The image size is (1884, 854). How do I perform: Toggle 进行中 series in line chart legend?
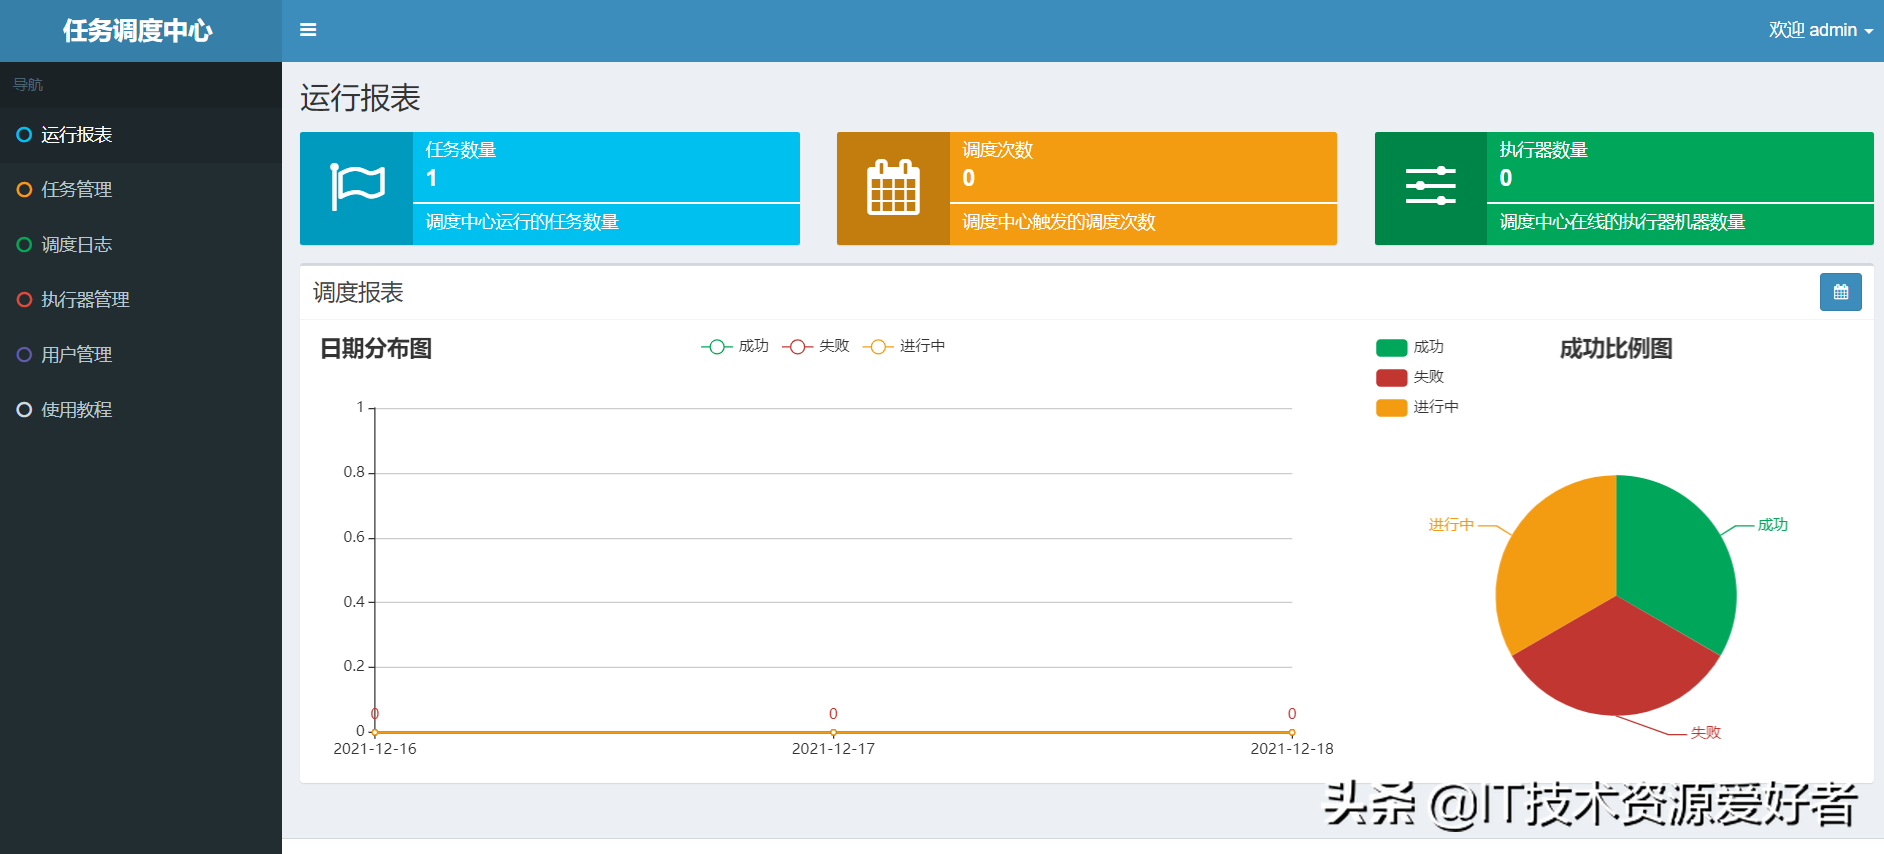click(x=904, y=346)
